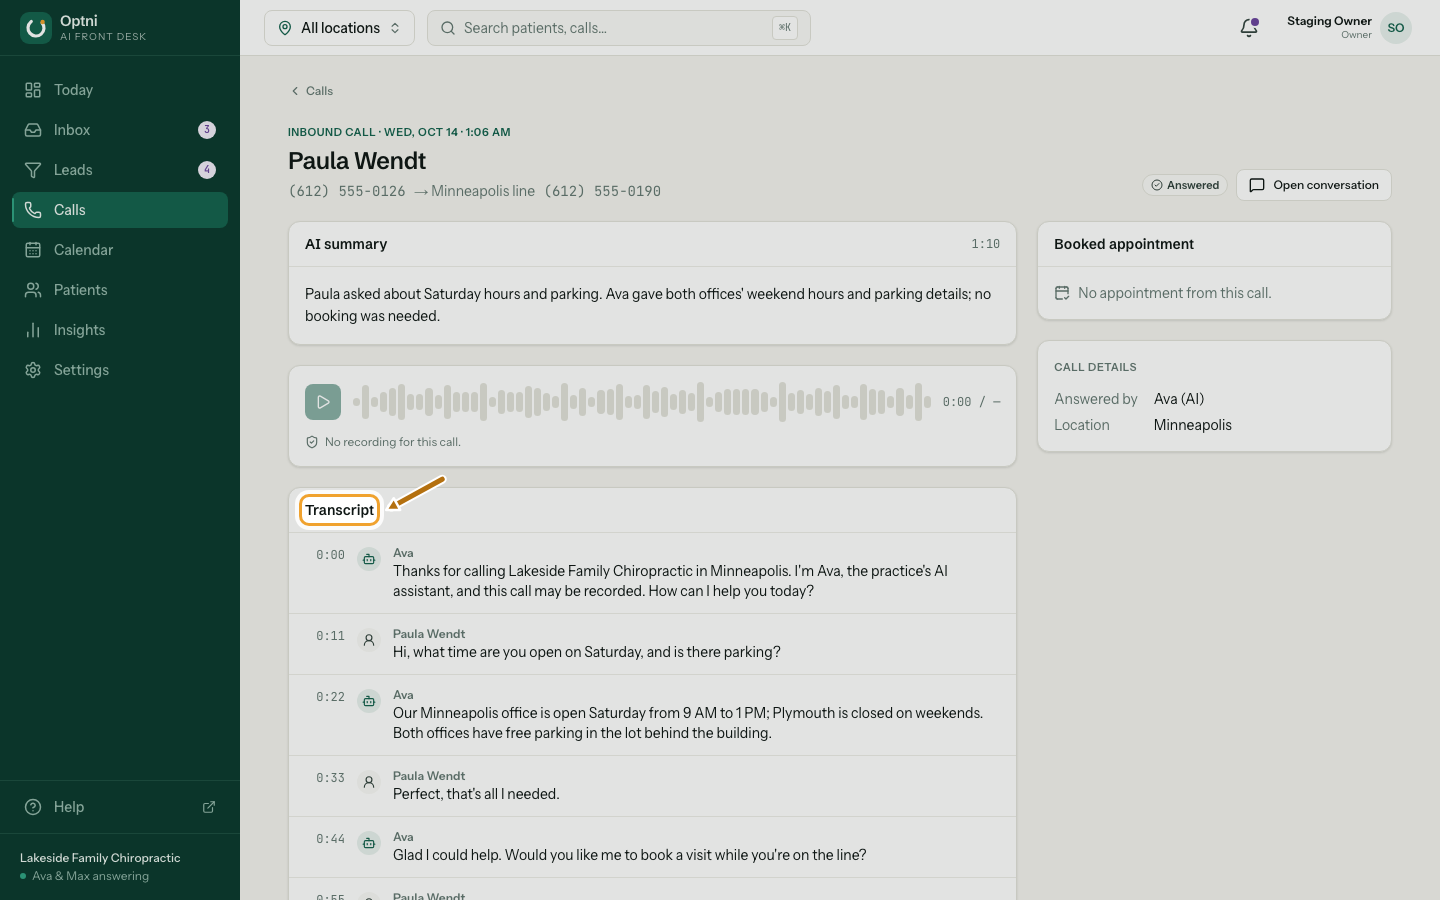Go back to Calls breadcrumb

(x=312, y=91)
